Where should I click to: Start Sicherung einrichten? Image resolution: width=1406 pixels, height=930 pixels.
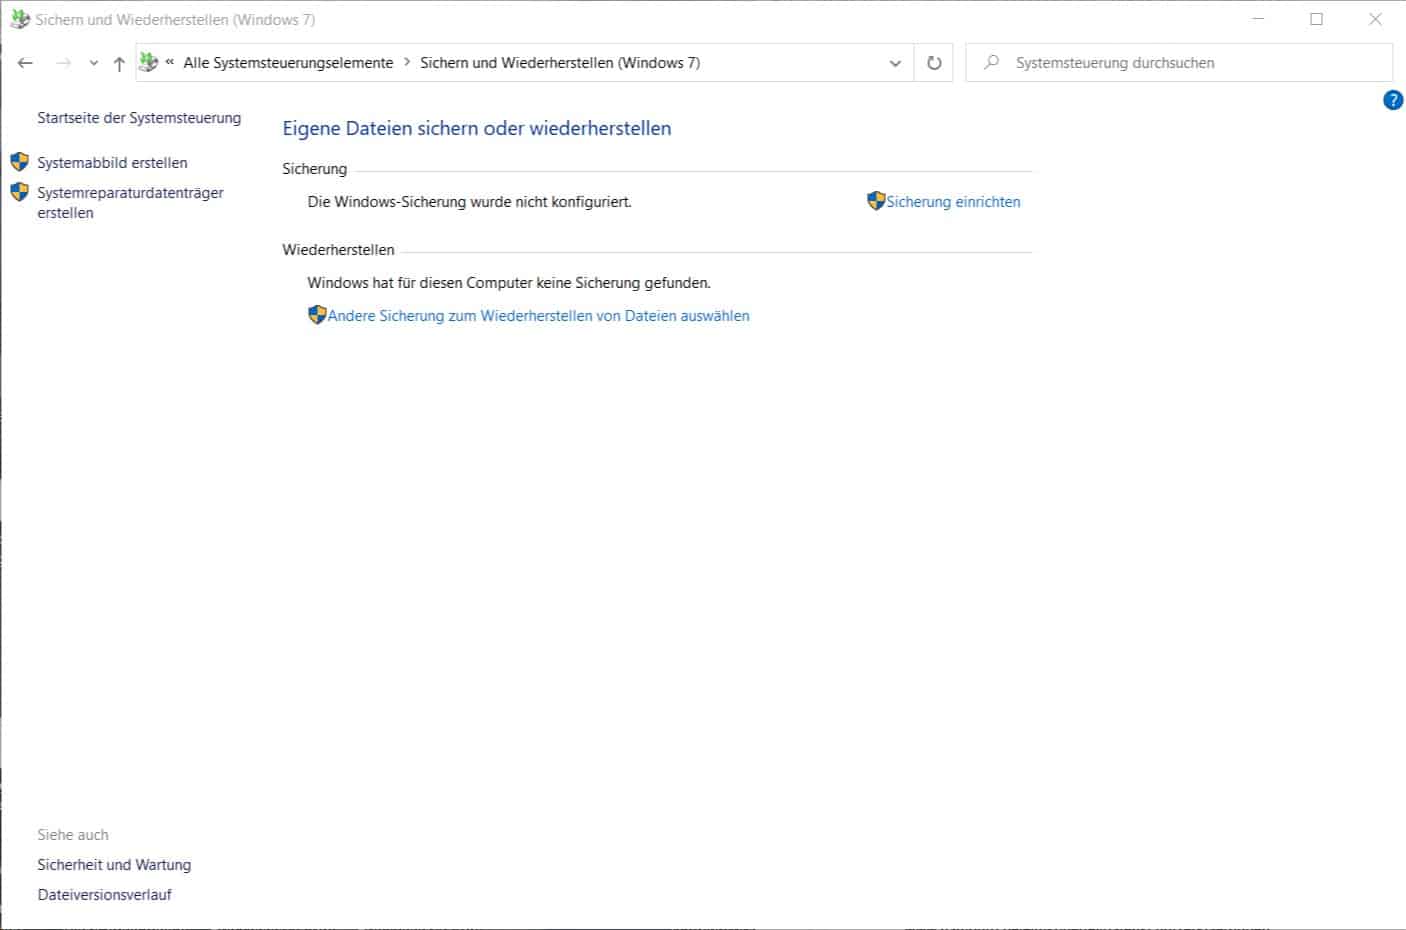[x=953, y=202]
